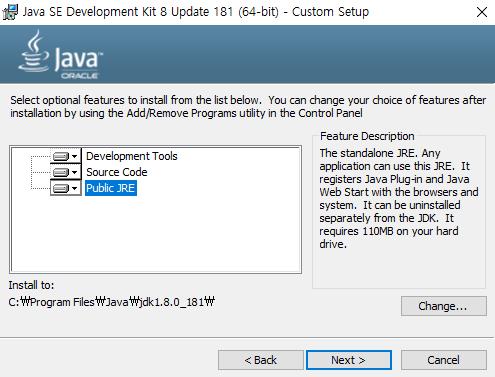Click the Feature Description text panel
This screenshot has height=377, width=495.
[399, 198]
